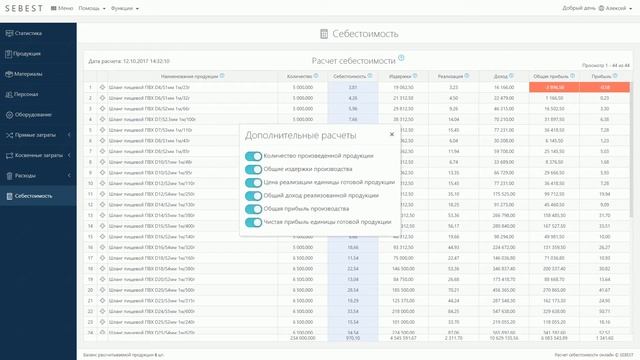The width and height of the screenshot is (640, 360).
Task: Open the Помощь dropdown menu
Action: coord(92,8)
